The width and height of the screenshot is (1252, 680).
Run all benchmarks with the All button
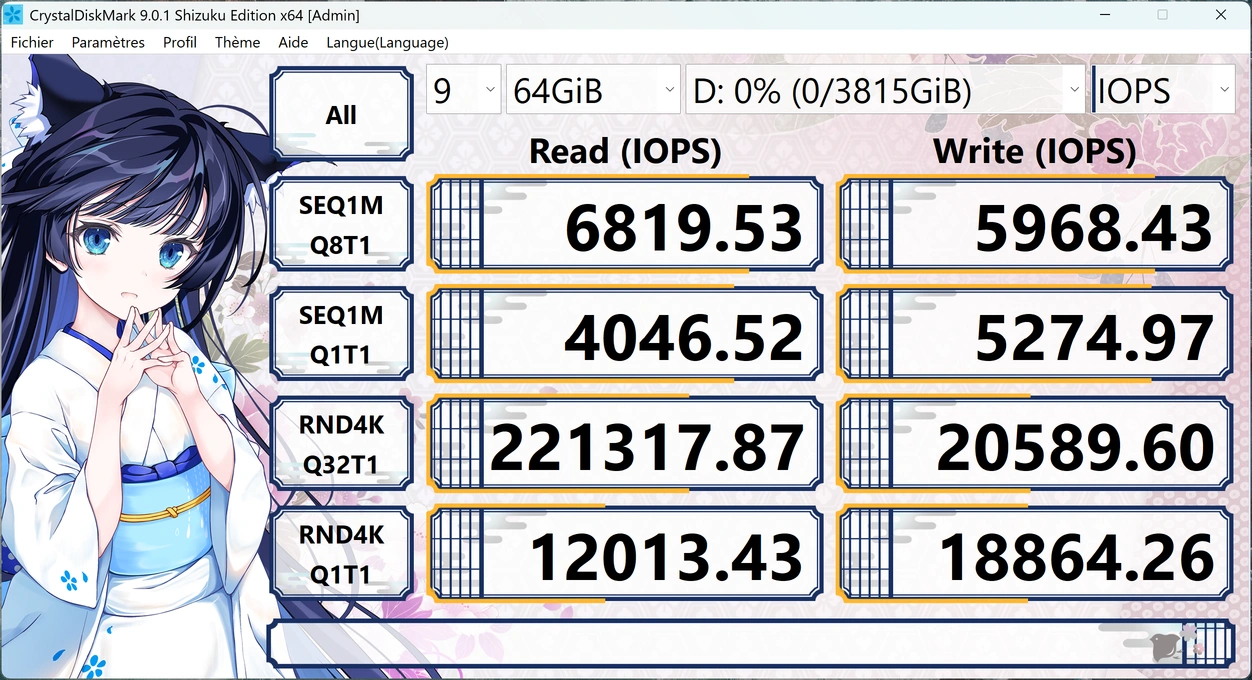click(341, 115)
